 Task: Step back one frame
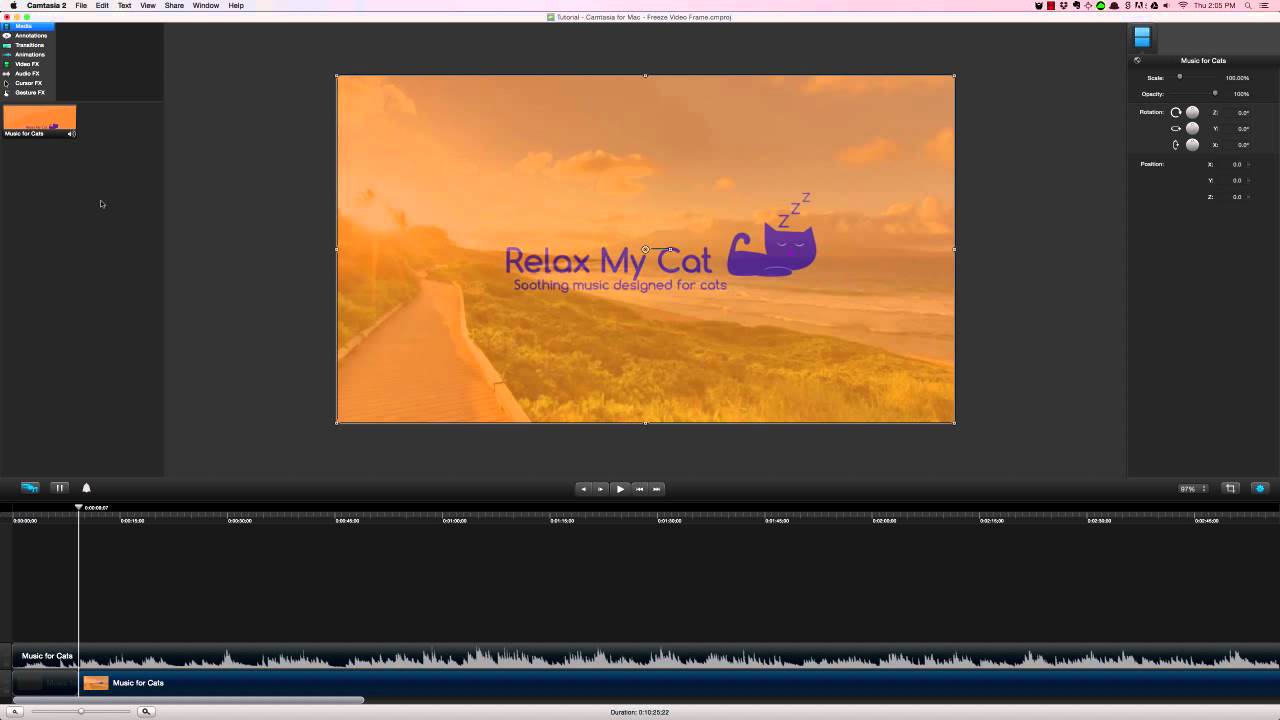pos(583,489)
